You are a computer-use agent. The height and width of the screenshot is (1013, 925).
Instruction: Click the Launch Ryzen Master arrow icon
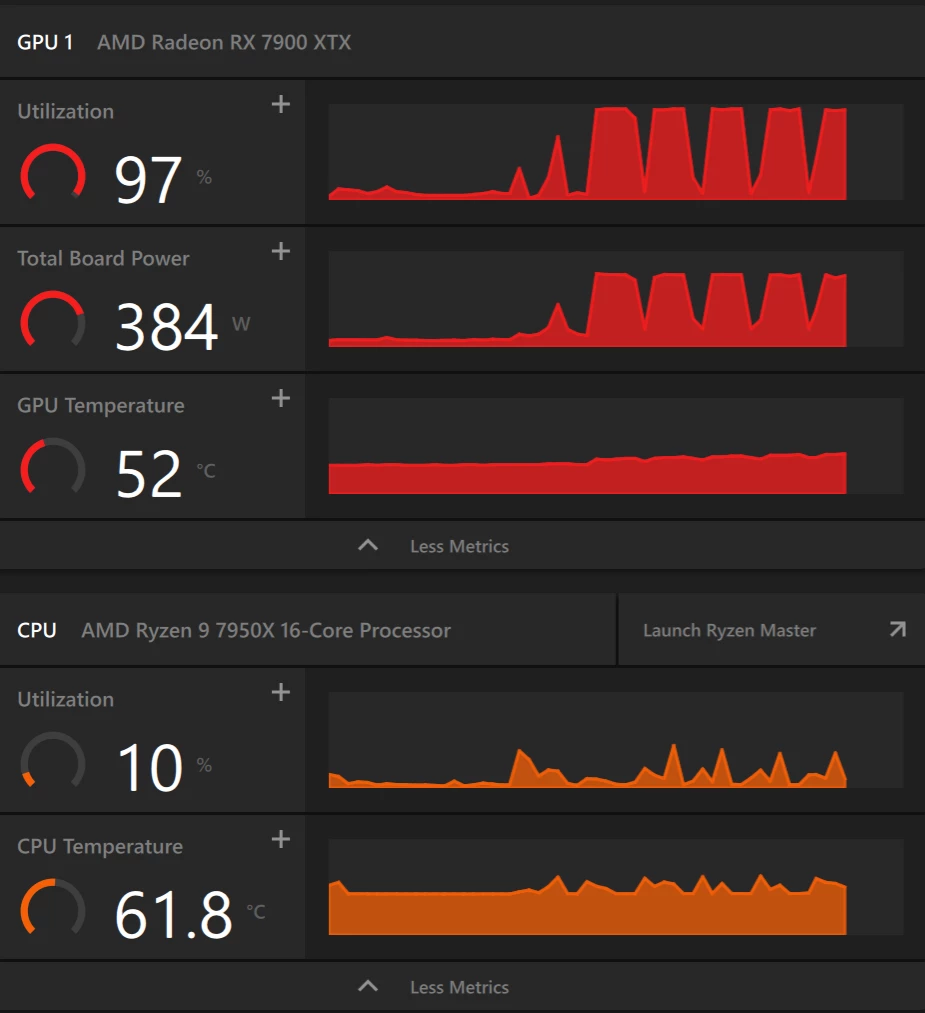click(897, 629)
